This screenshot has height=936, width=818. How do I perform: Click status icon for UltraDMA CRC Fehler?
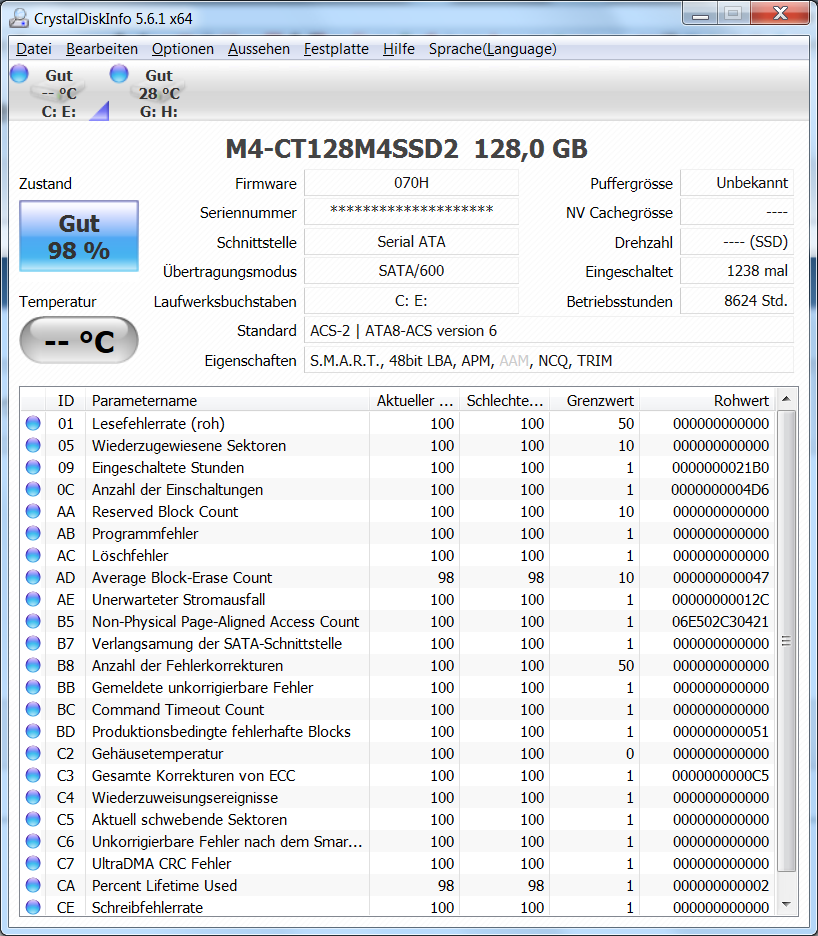[x=33, y=864]
